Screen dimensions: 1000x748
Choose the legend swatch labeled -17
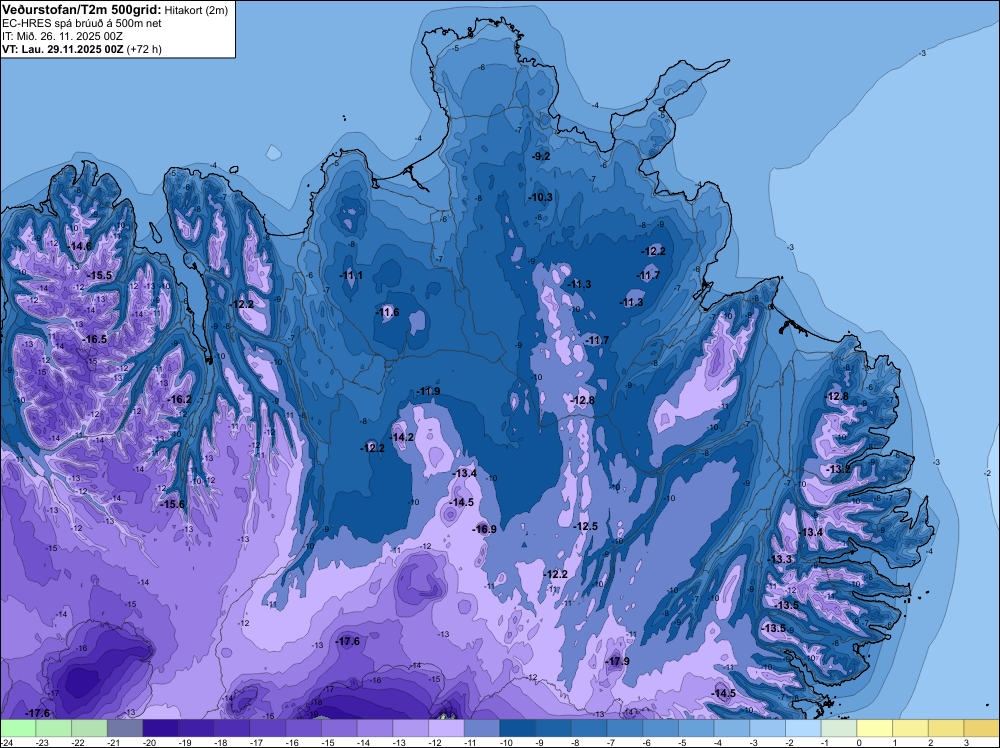point(268,728)
